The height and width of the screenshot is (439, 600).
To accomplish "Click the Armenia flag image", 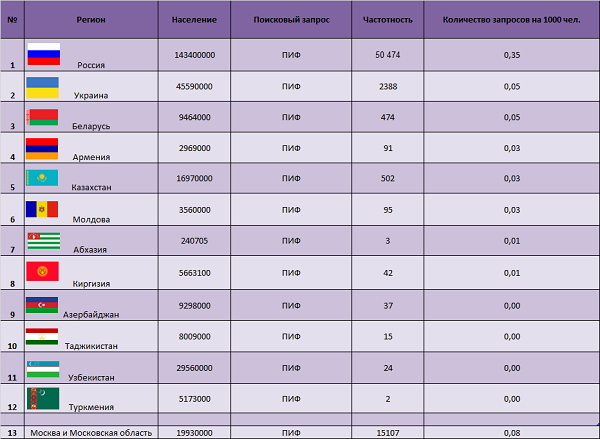I will 42,149.
